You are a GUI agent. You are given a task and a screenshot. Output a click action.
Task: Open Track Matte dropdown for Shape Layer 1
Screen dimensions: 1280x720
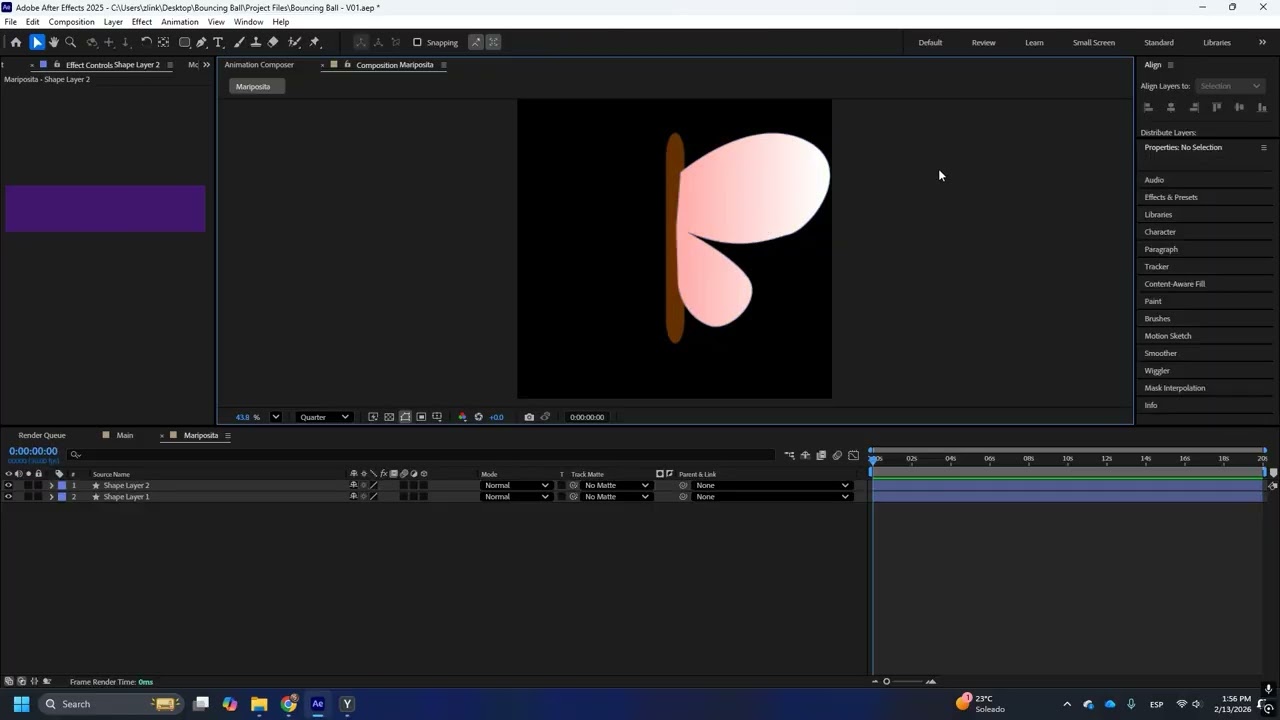616,497
